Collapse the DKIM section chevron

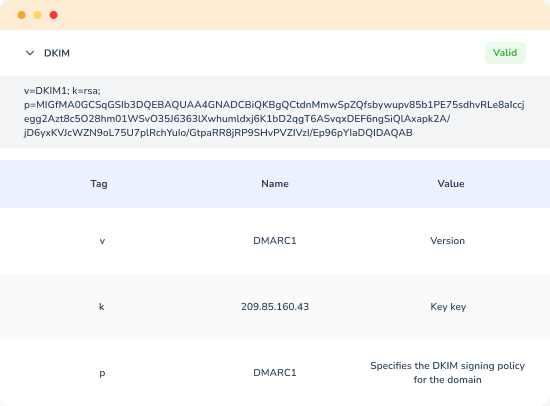pyautogui.click(x=30, y=53)
